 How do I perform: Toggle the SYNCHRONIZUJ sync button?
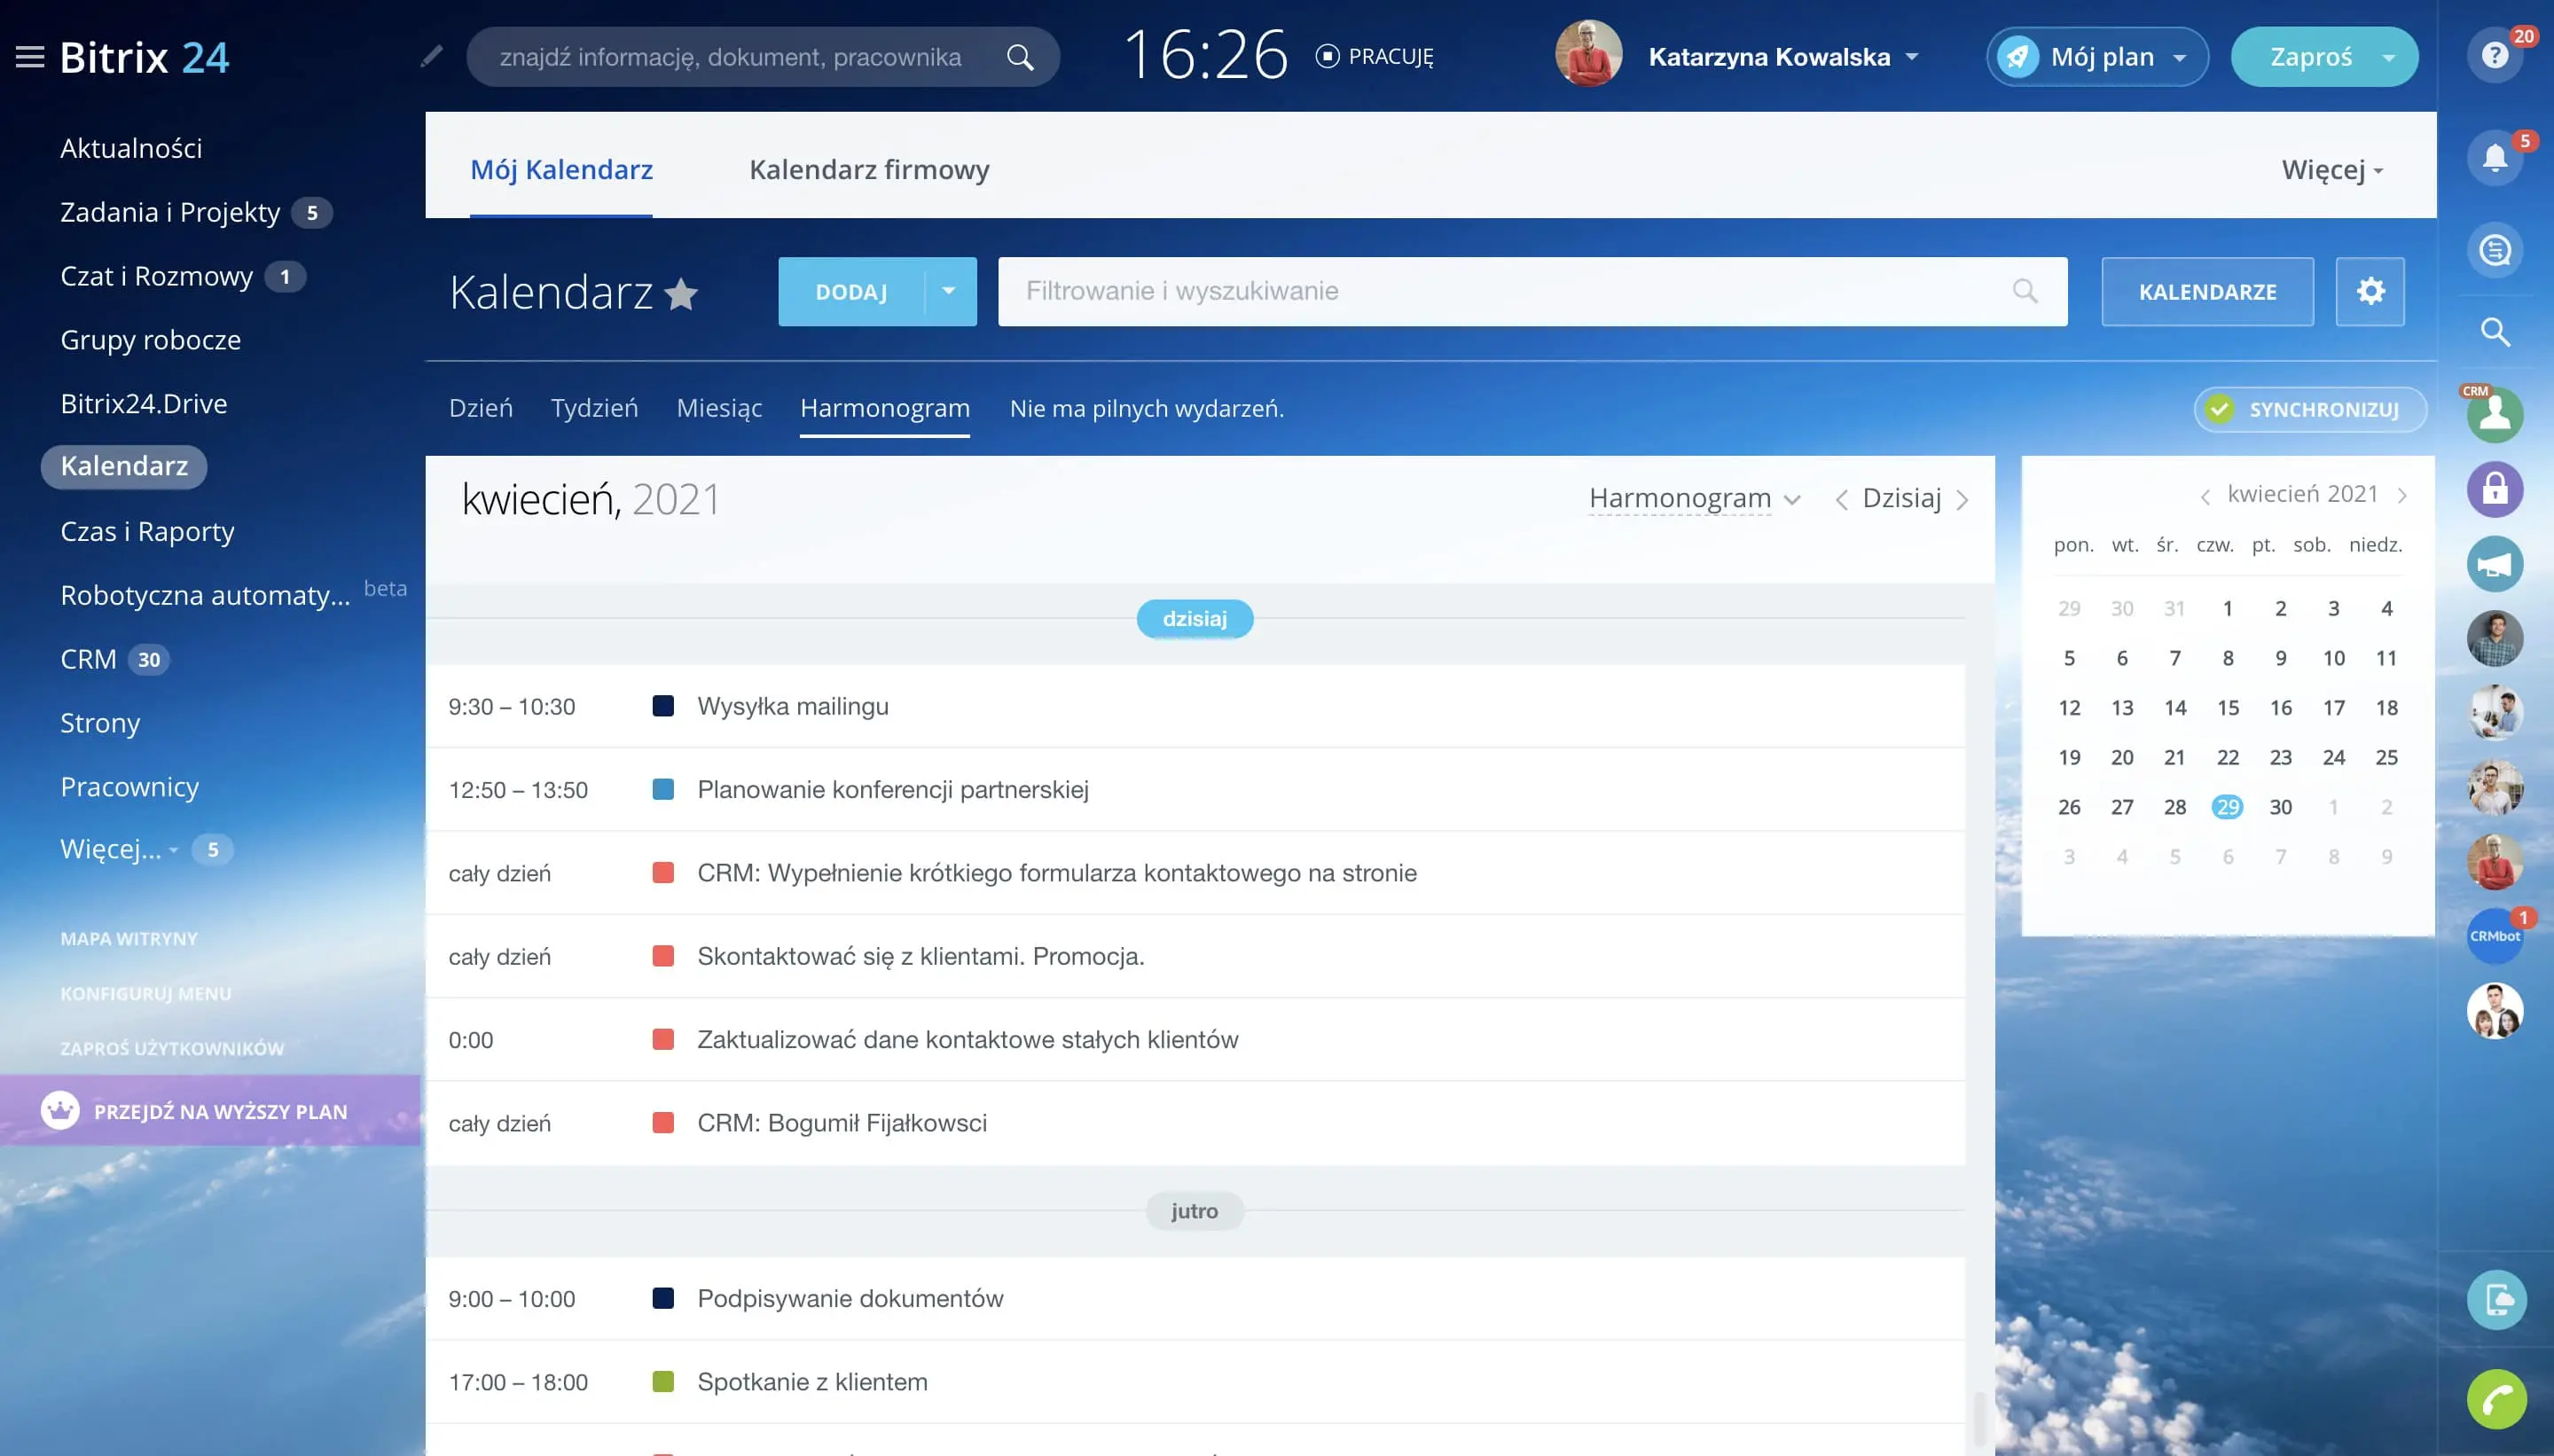tap(2309, 410)
